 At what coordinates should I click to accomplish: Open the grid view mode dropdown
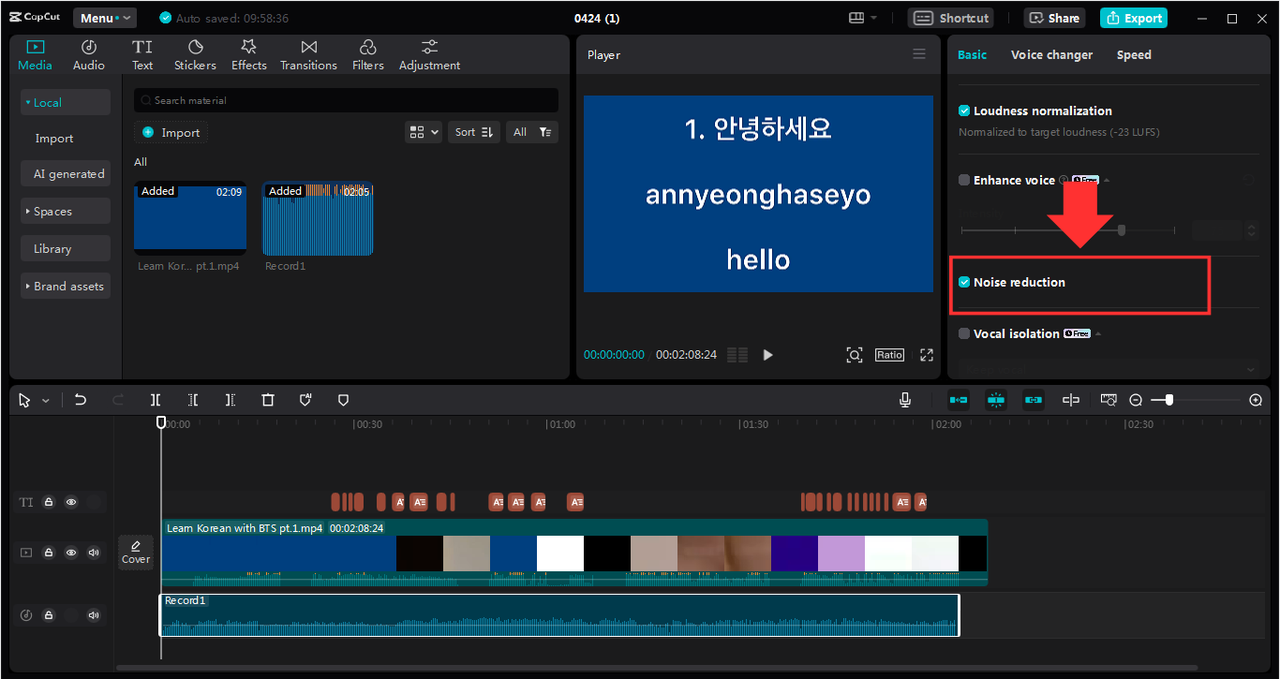tap(424, 132)
